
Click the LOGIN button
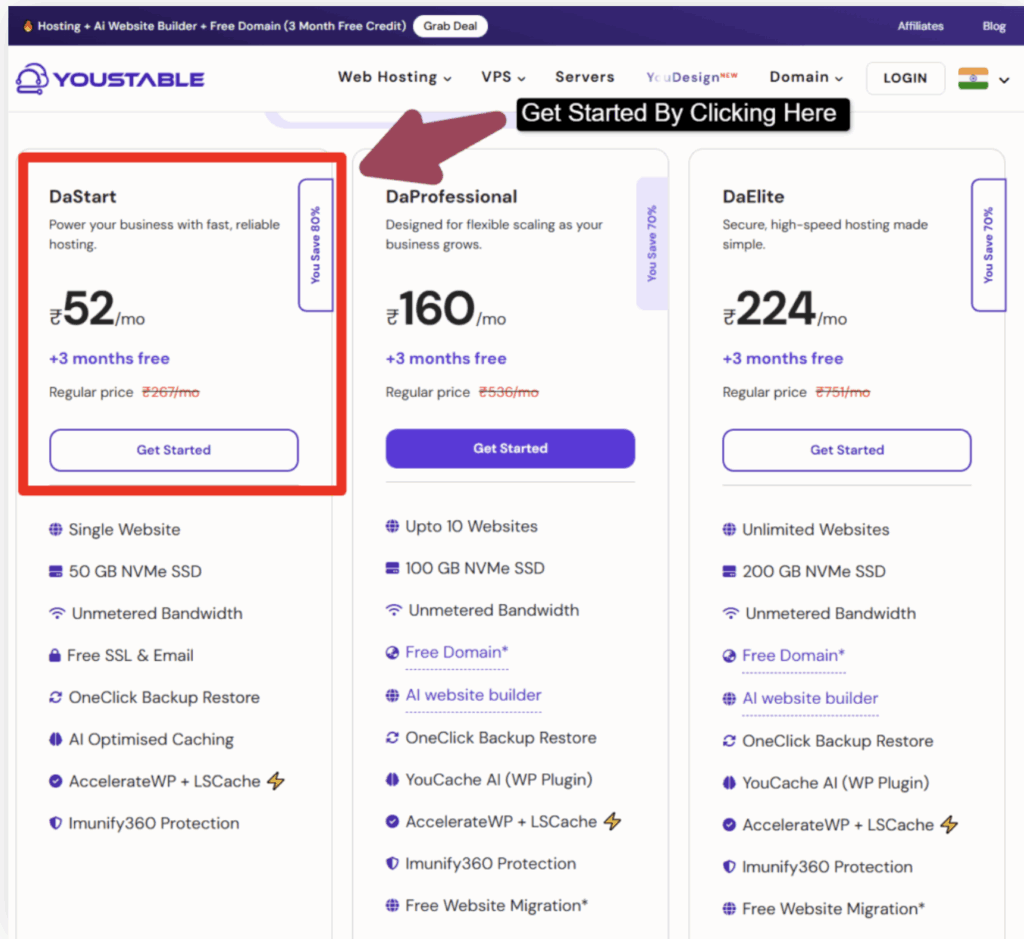pos(905,78)
